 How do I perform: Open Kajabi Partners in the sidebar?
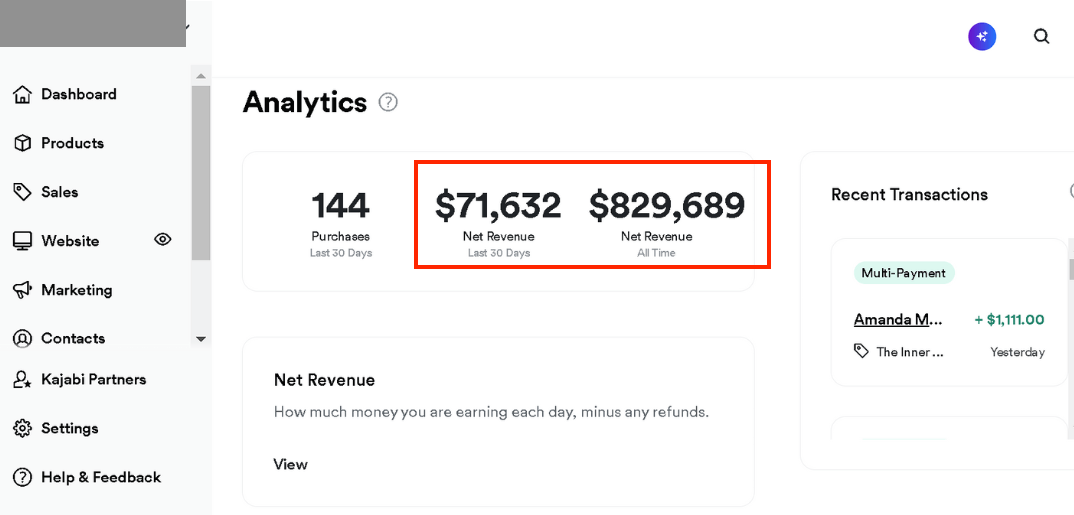coord(93,380)
